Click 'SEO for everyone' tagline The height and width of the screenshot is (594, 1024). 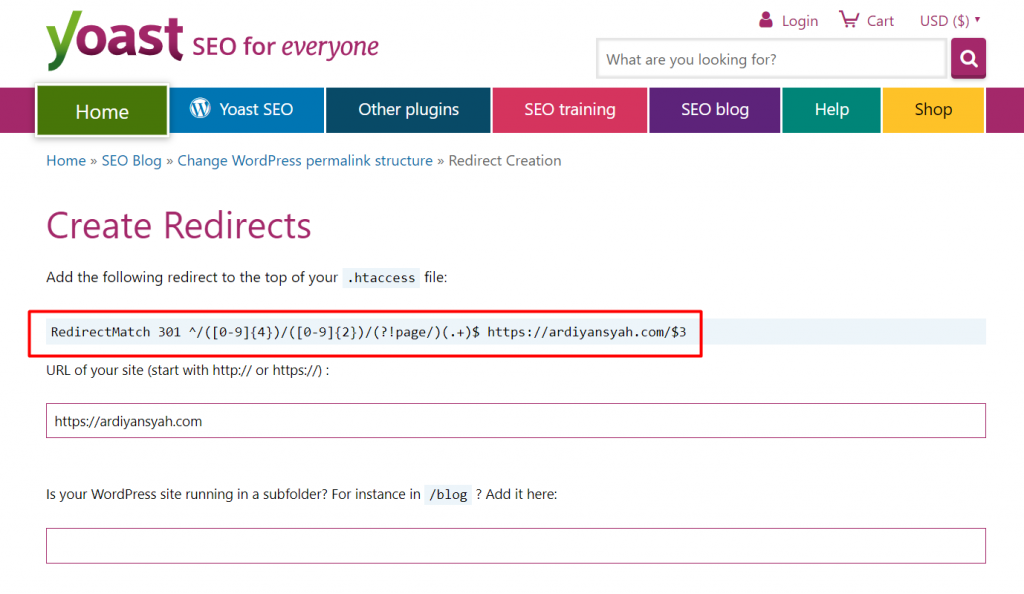tap(285, 47)
